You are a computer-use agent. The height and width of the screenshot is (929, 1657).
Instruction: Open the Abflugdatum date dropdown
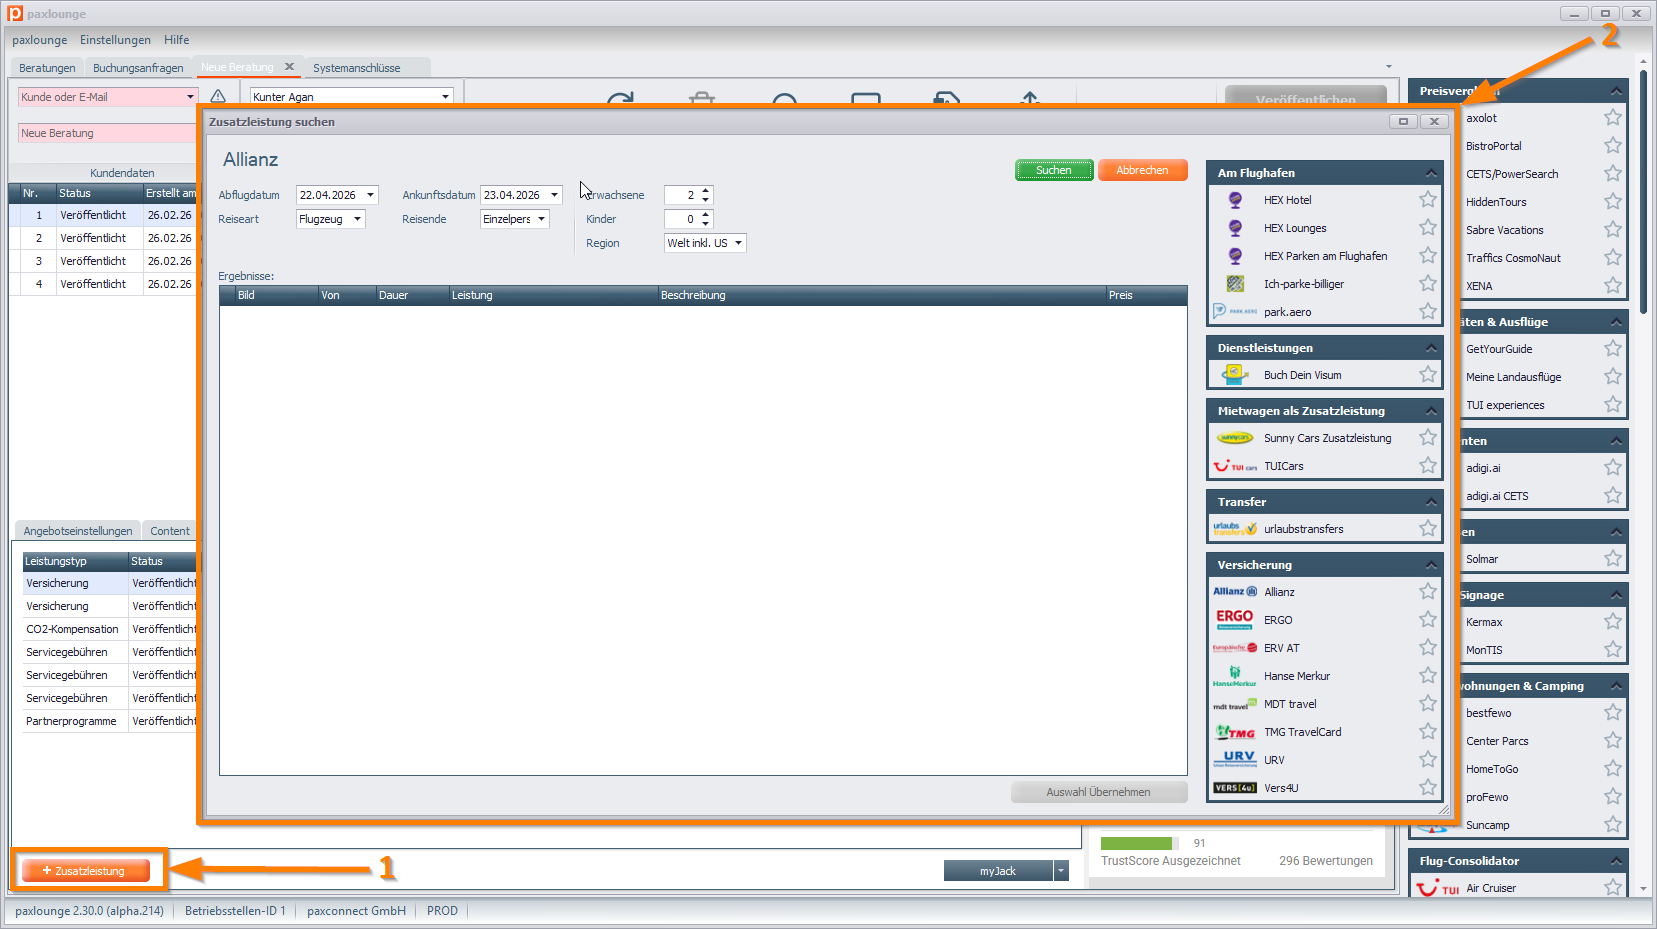point(370,195)
